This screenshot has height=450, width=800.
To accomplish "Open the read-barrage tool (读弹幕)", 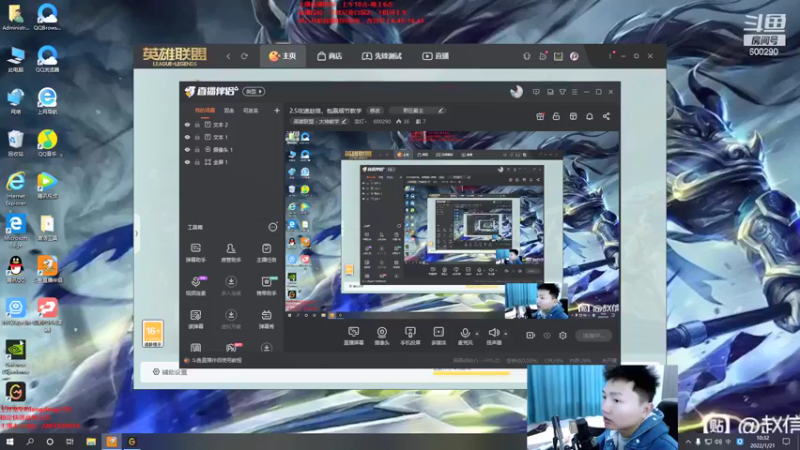I will pyautogui.click(x=195, y=319).
